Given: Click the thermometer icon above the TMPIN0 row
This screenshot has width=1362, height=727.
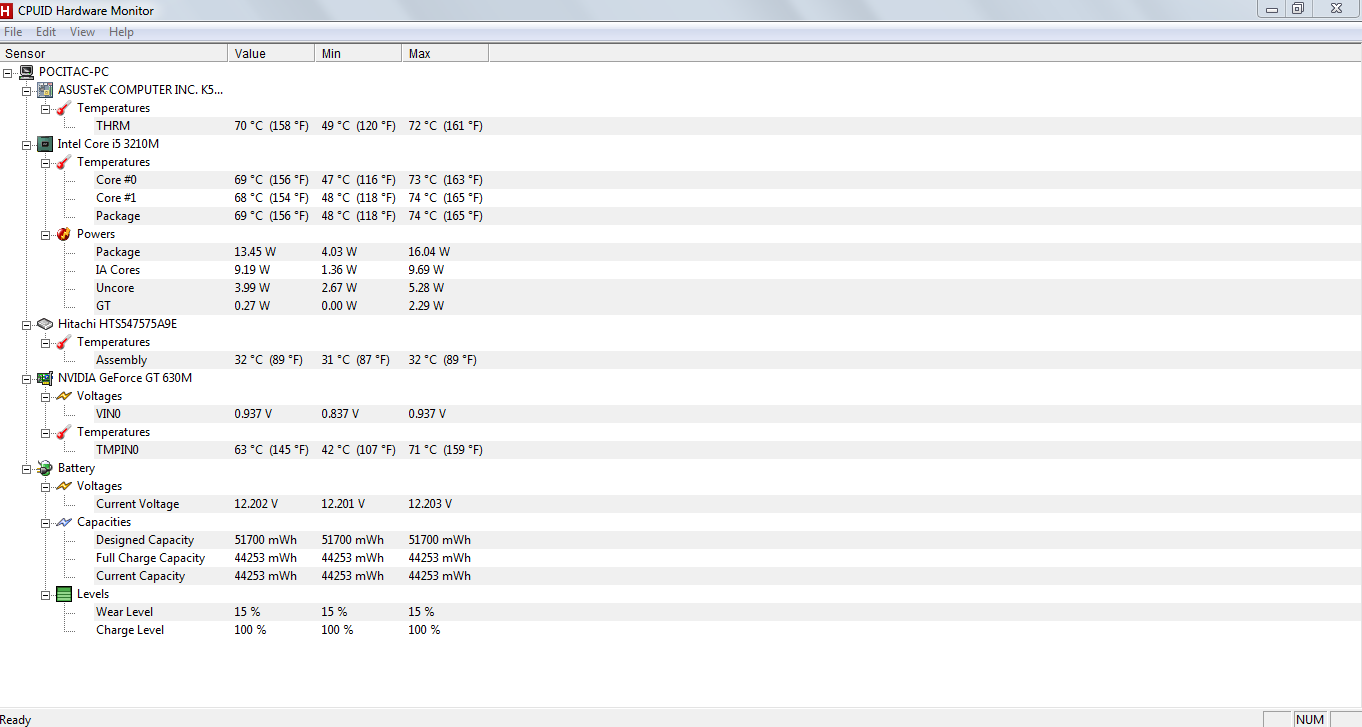Looking at the screenshot, I should tap(64, 432).
